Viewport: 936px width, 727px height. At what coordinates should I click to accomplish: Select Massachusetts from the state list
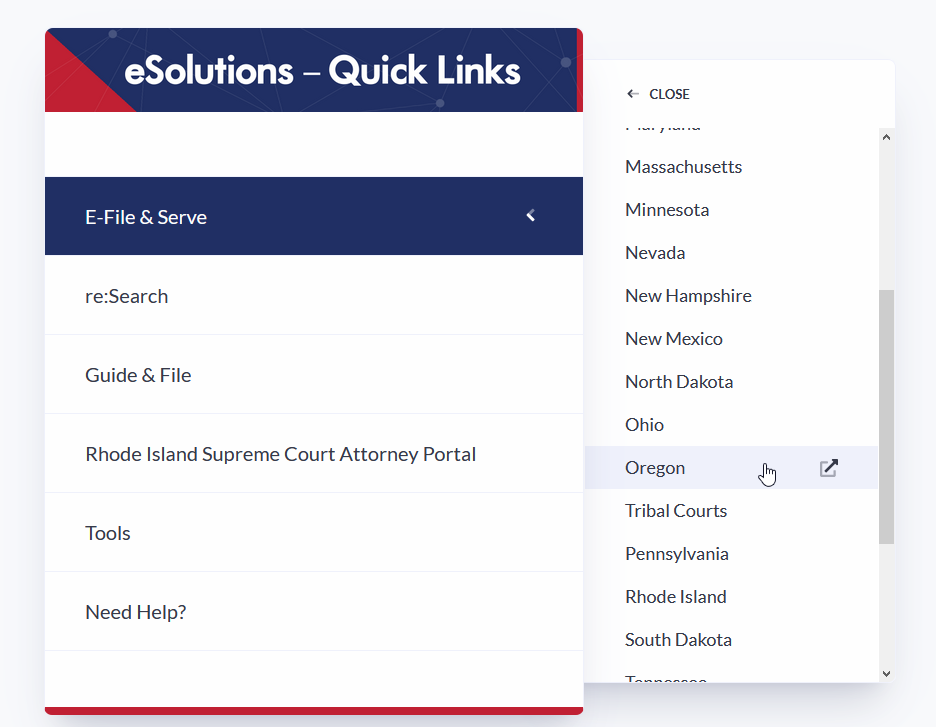684,166
